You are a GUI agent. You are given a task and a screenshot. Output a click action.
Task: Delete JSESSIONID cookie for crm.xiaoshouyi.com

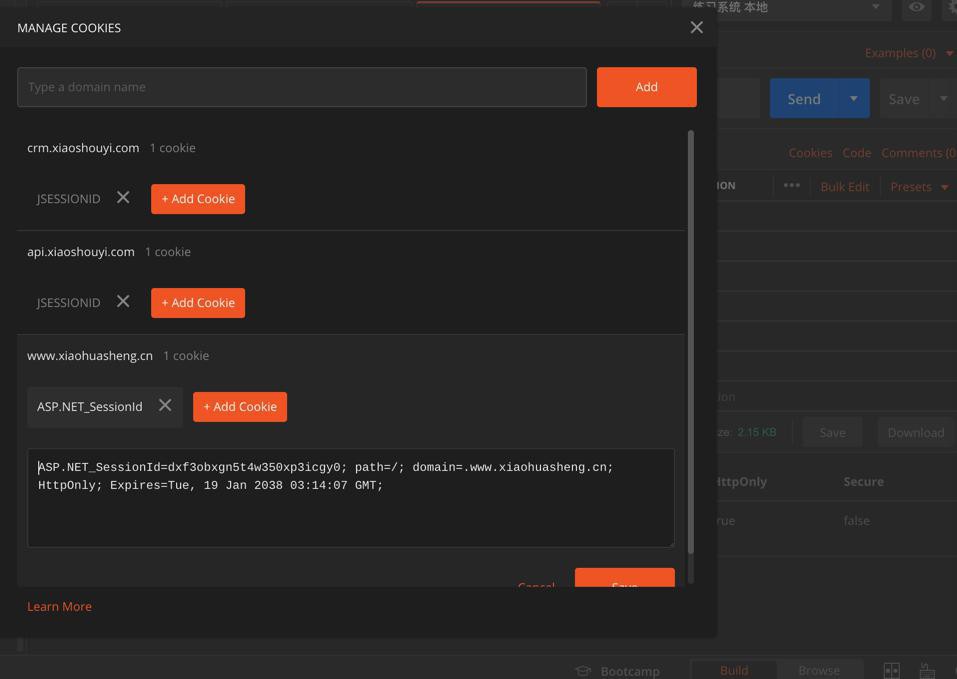123,198
